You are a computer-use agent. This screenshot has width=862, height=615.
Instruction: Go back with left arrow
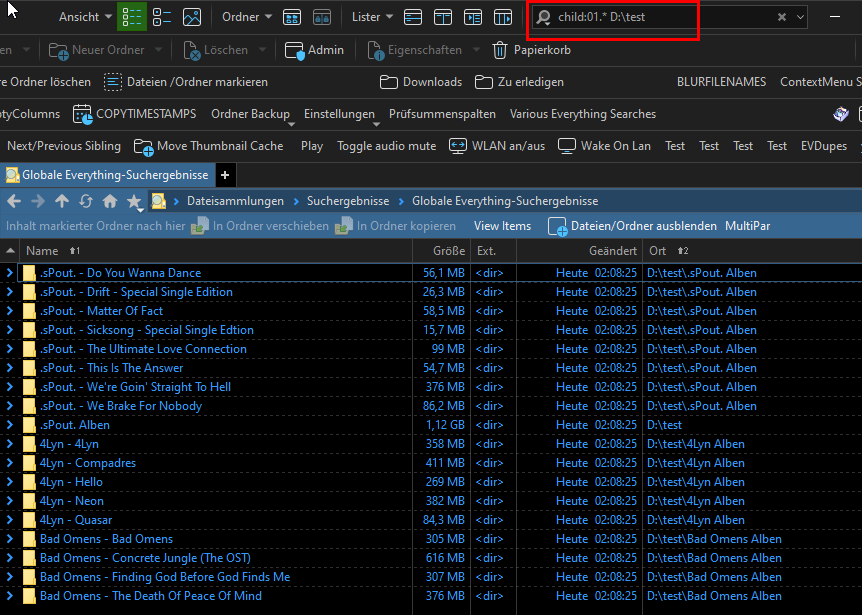[14, 201]
